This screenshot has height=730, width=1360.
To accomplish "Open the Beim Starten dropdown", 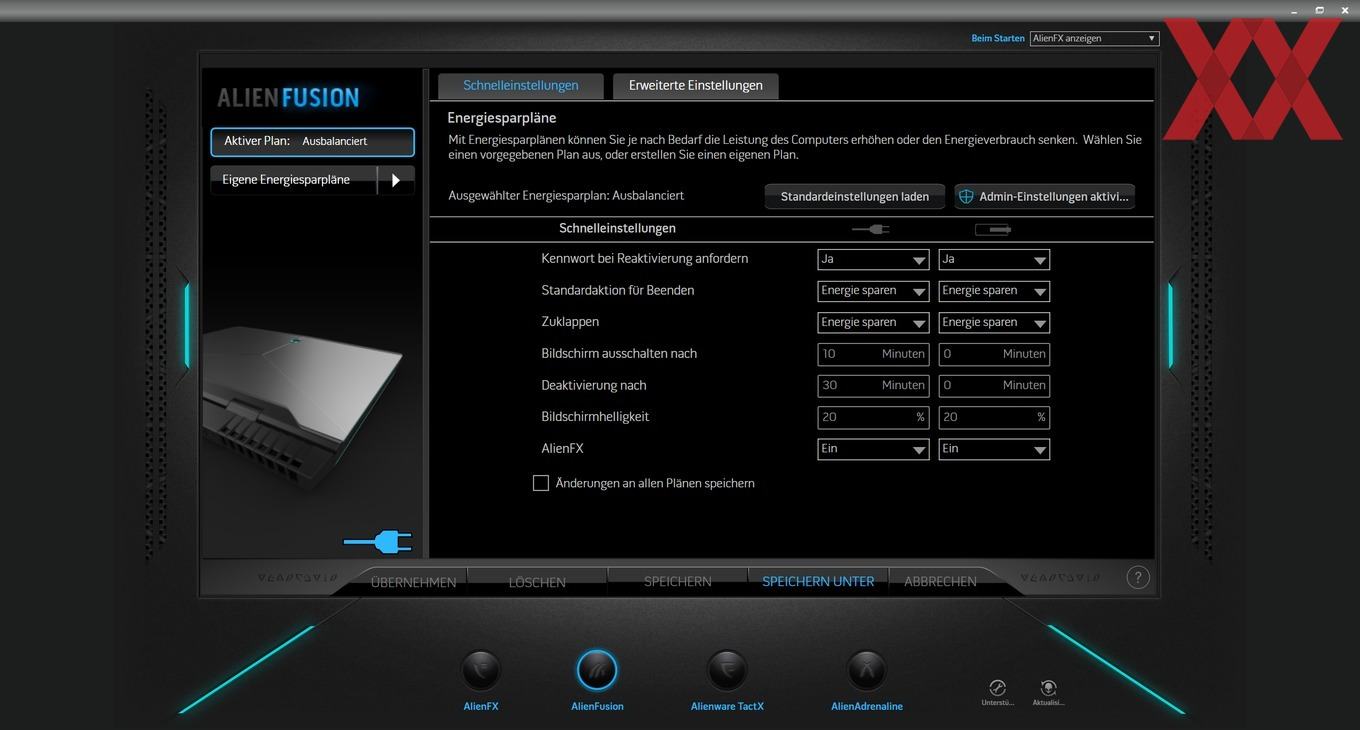I will click(1094, 38).
